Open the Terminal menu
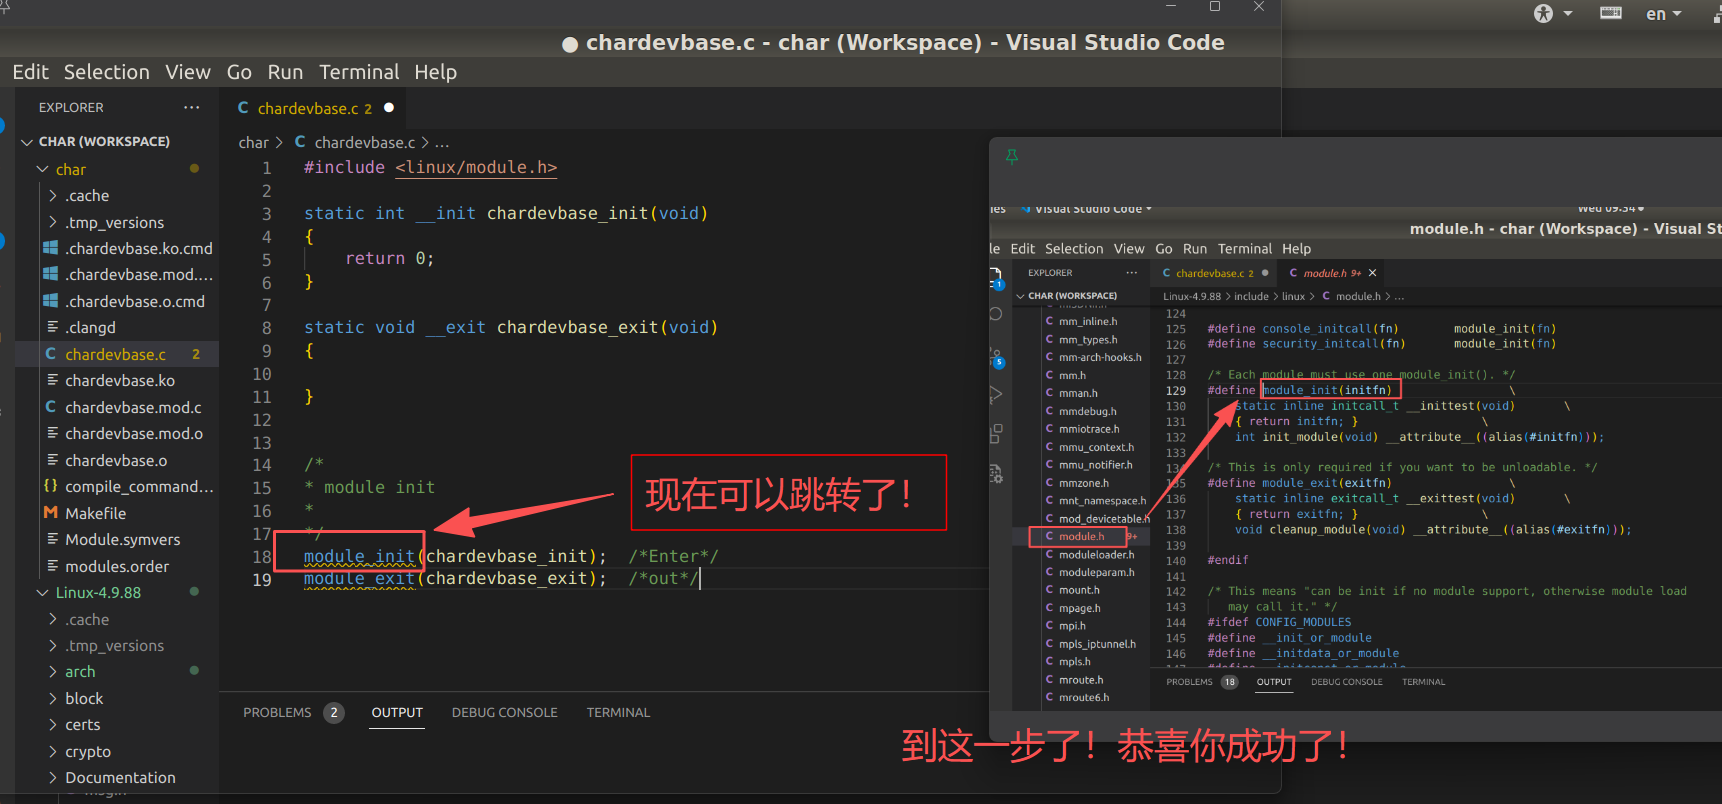 tap(359, 72)
